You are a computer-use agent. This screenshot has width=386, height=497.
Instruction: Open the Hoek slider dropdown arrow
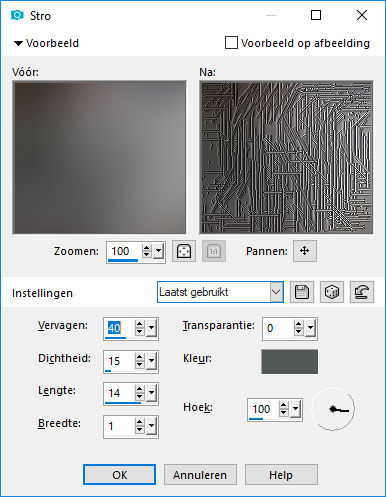click(296, 409)
